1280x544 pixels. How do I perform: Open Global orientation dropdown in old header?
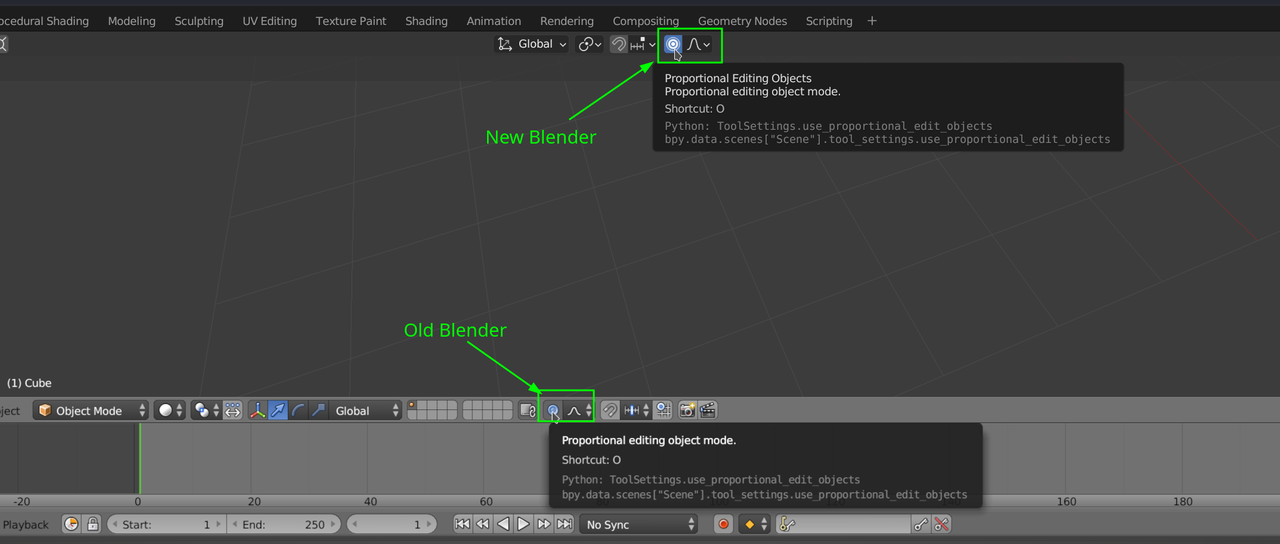pyautogui.click(x=365, y=411)
